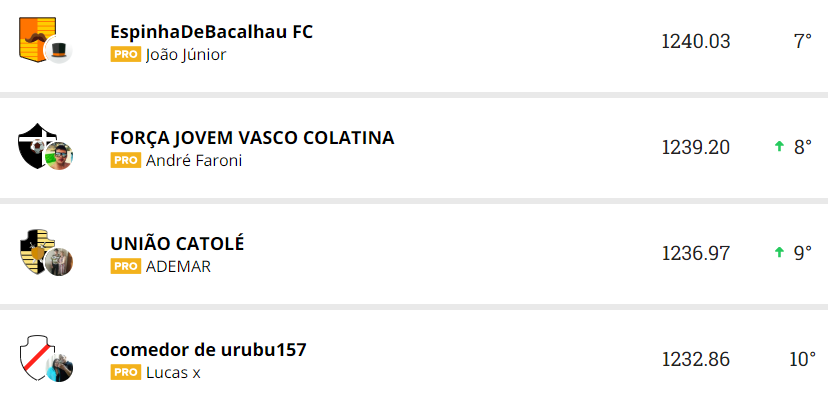Click green up arrow next to 9°
This screenshot has height=405, width=828.
coord(779,253)
